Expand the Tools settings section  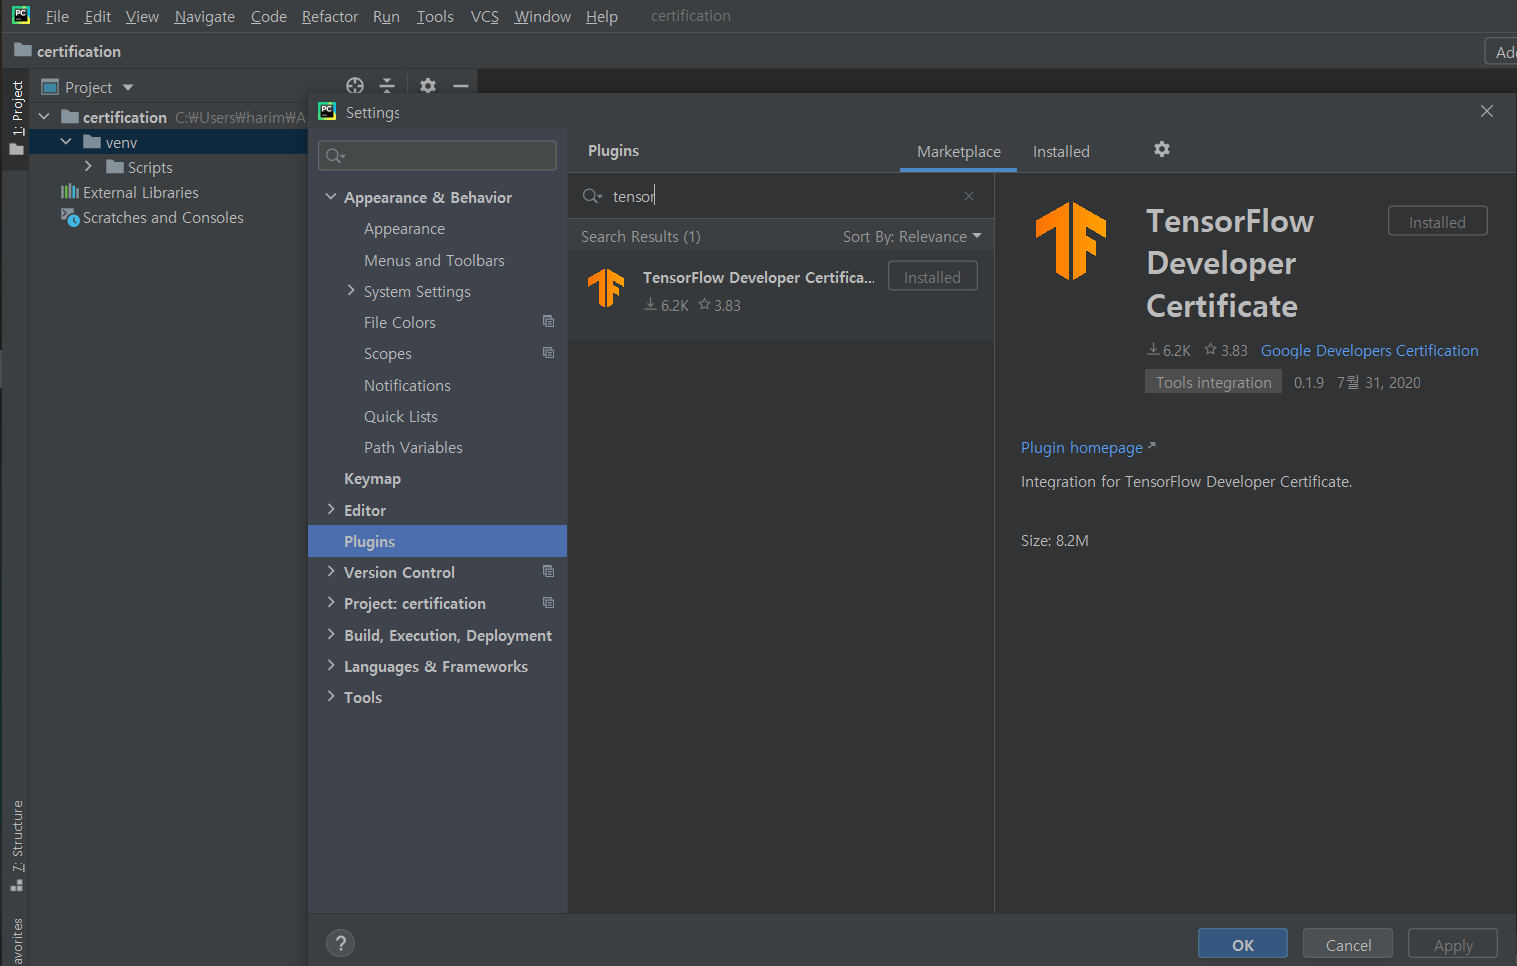coord(331,696)
